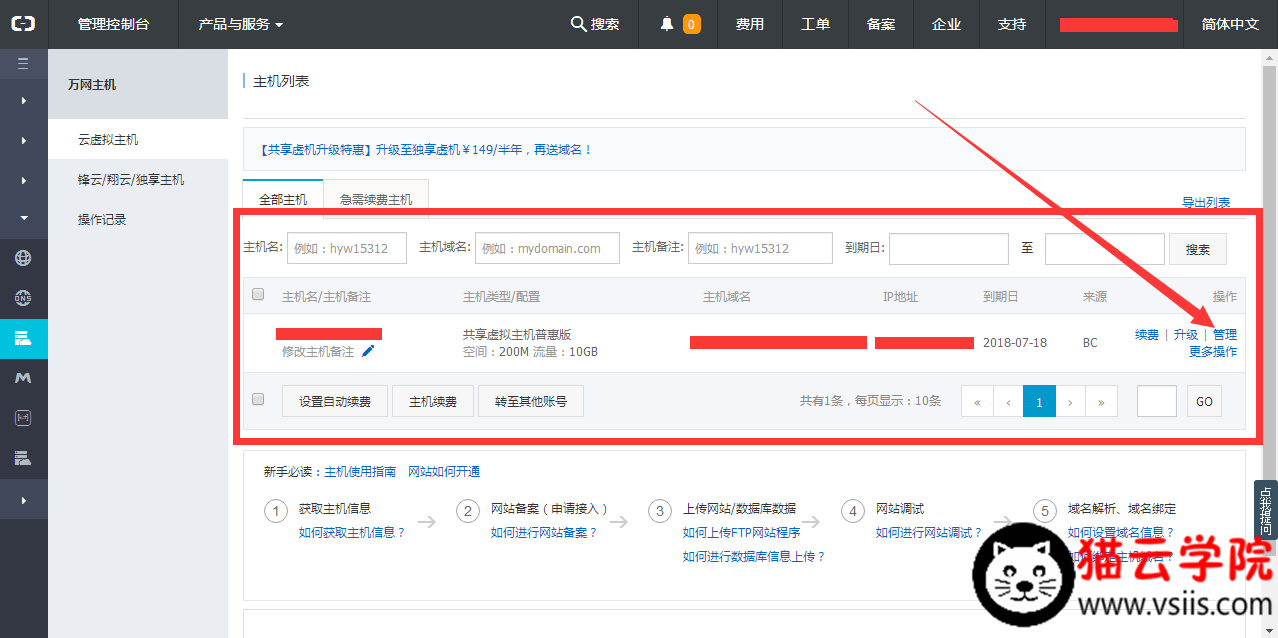Screen dimensions: 1278x638
Task: Click the Aliyun logo icon
Action: [23, 24]
